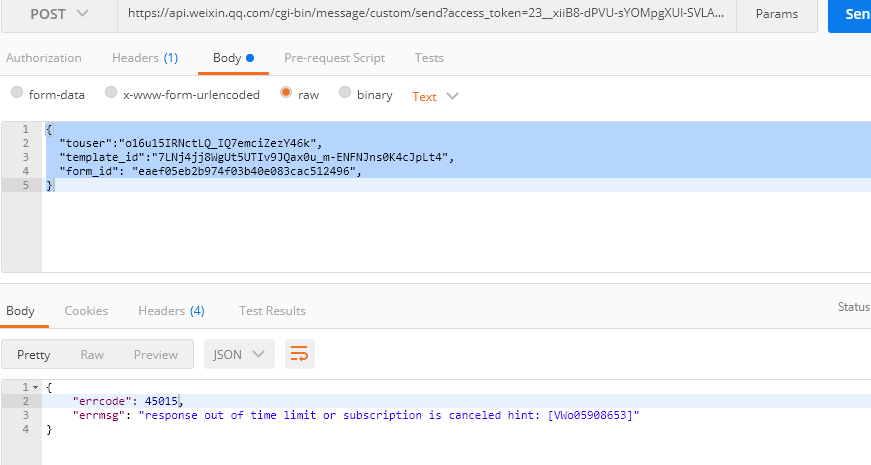Select the Pretty response view

point(33,354)
